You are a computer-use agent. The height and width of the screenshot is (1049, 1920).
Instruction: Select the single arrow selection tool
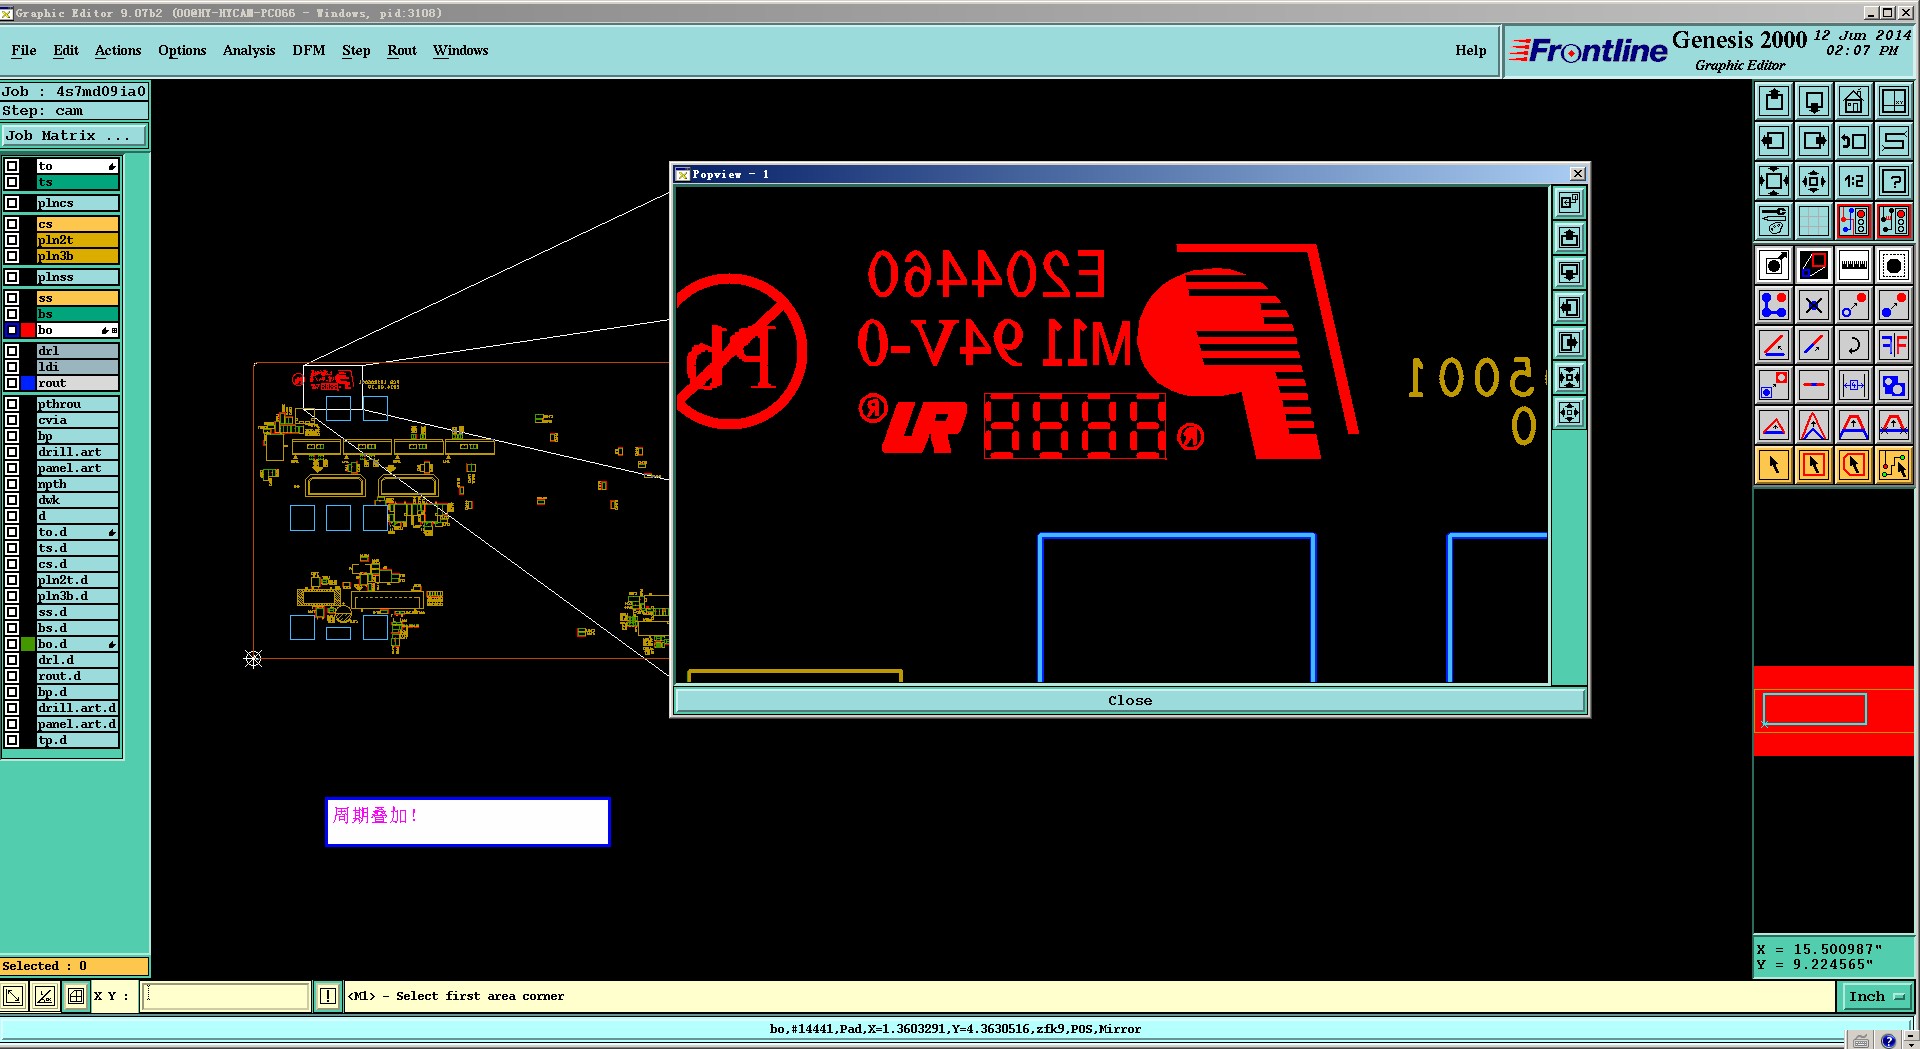(1774, 465)
